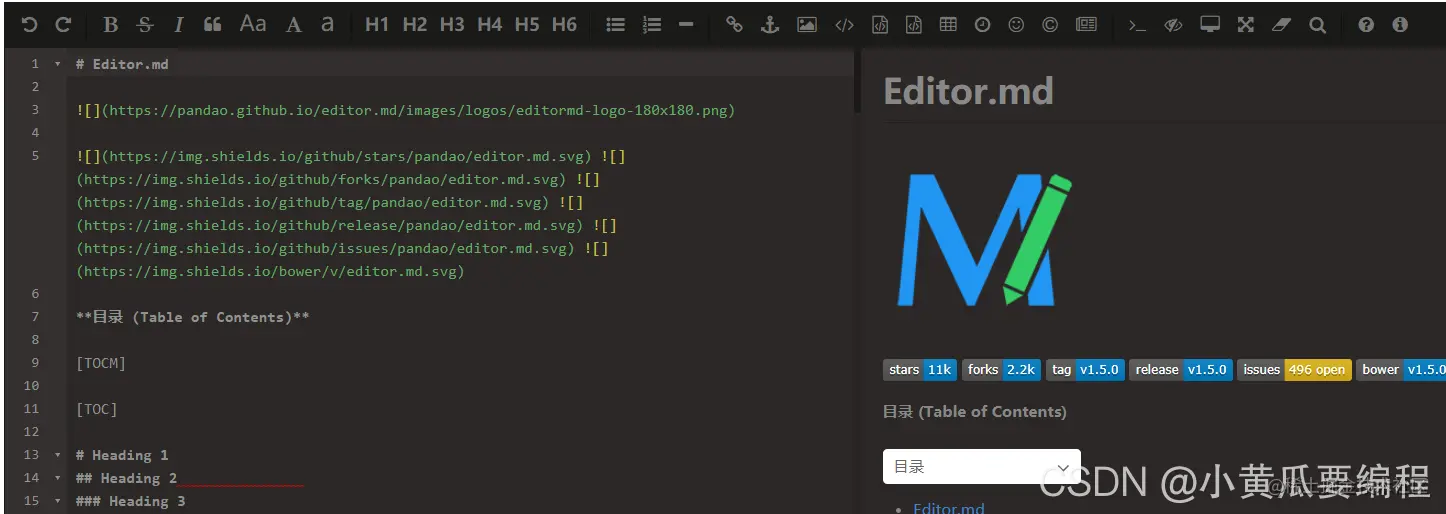Open go-to-line via terminal icon
The height and width of the screenshot is (514, 1446).
click(1136, 25)
